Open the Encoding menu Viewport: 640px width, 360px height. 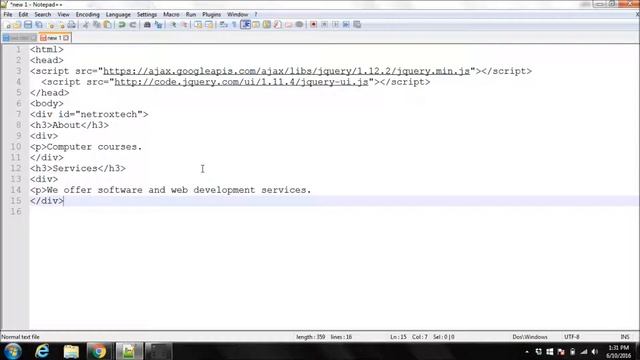87,14
